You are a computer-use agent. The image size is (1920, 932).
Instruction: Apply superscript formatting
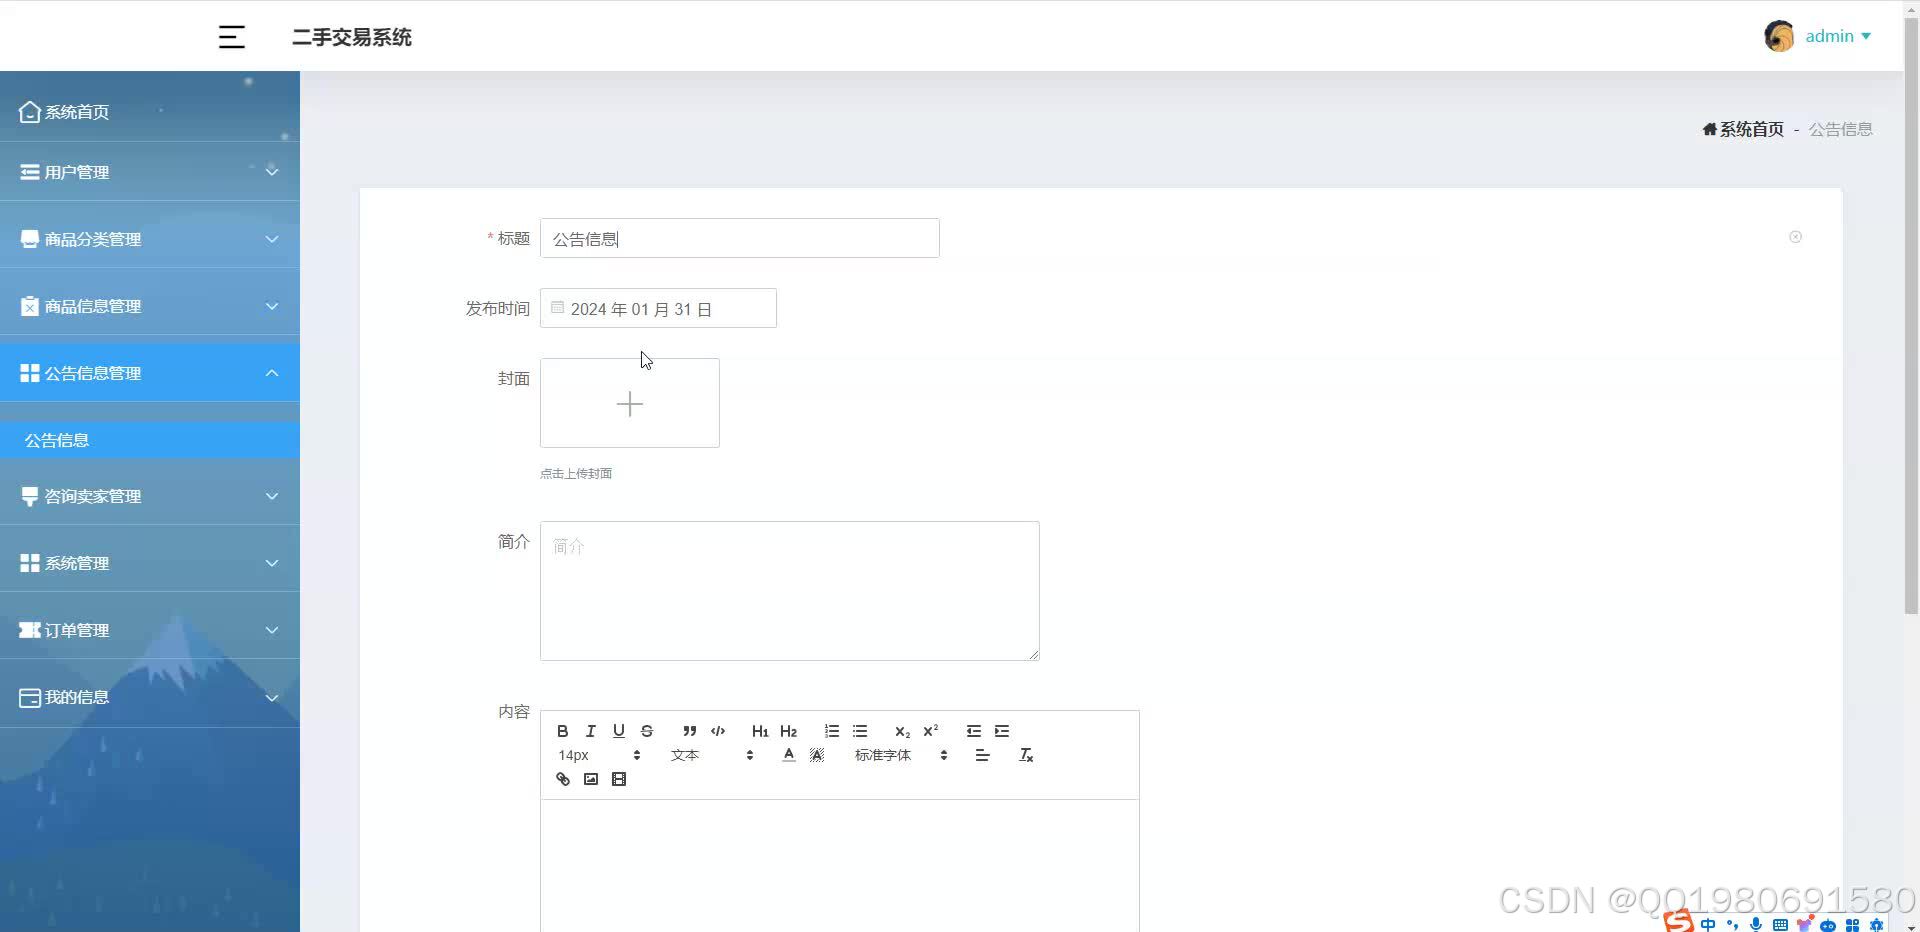pos(931,731)
